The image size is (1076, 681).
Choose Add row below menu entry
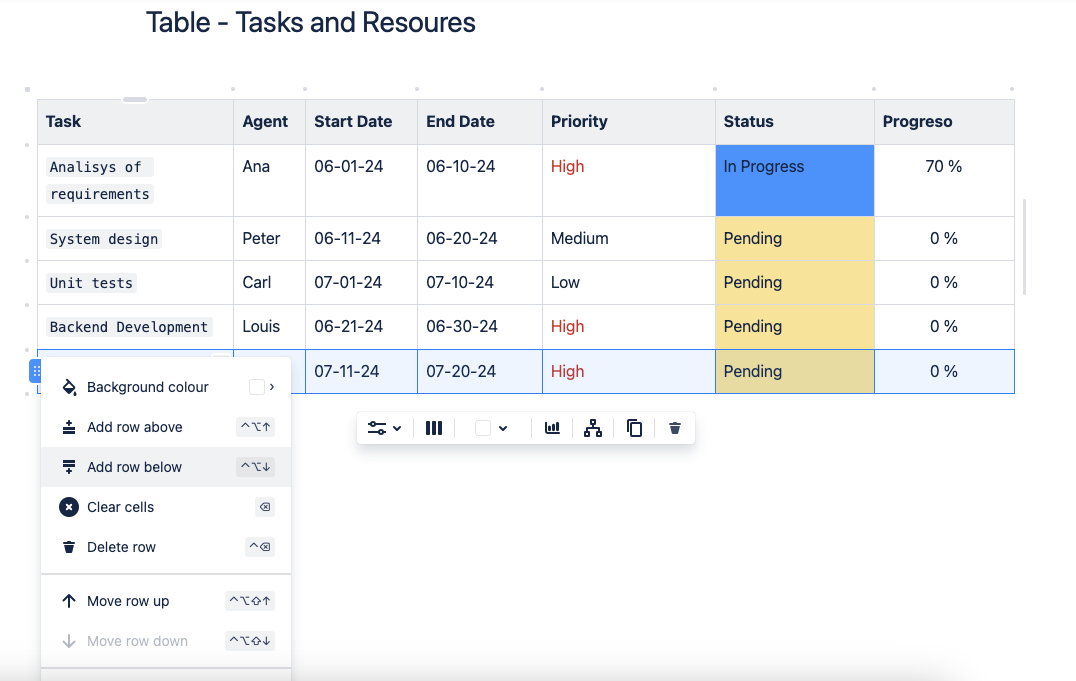click(135, 467)
